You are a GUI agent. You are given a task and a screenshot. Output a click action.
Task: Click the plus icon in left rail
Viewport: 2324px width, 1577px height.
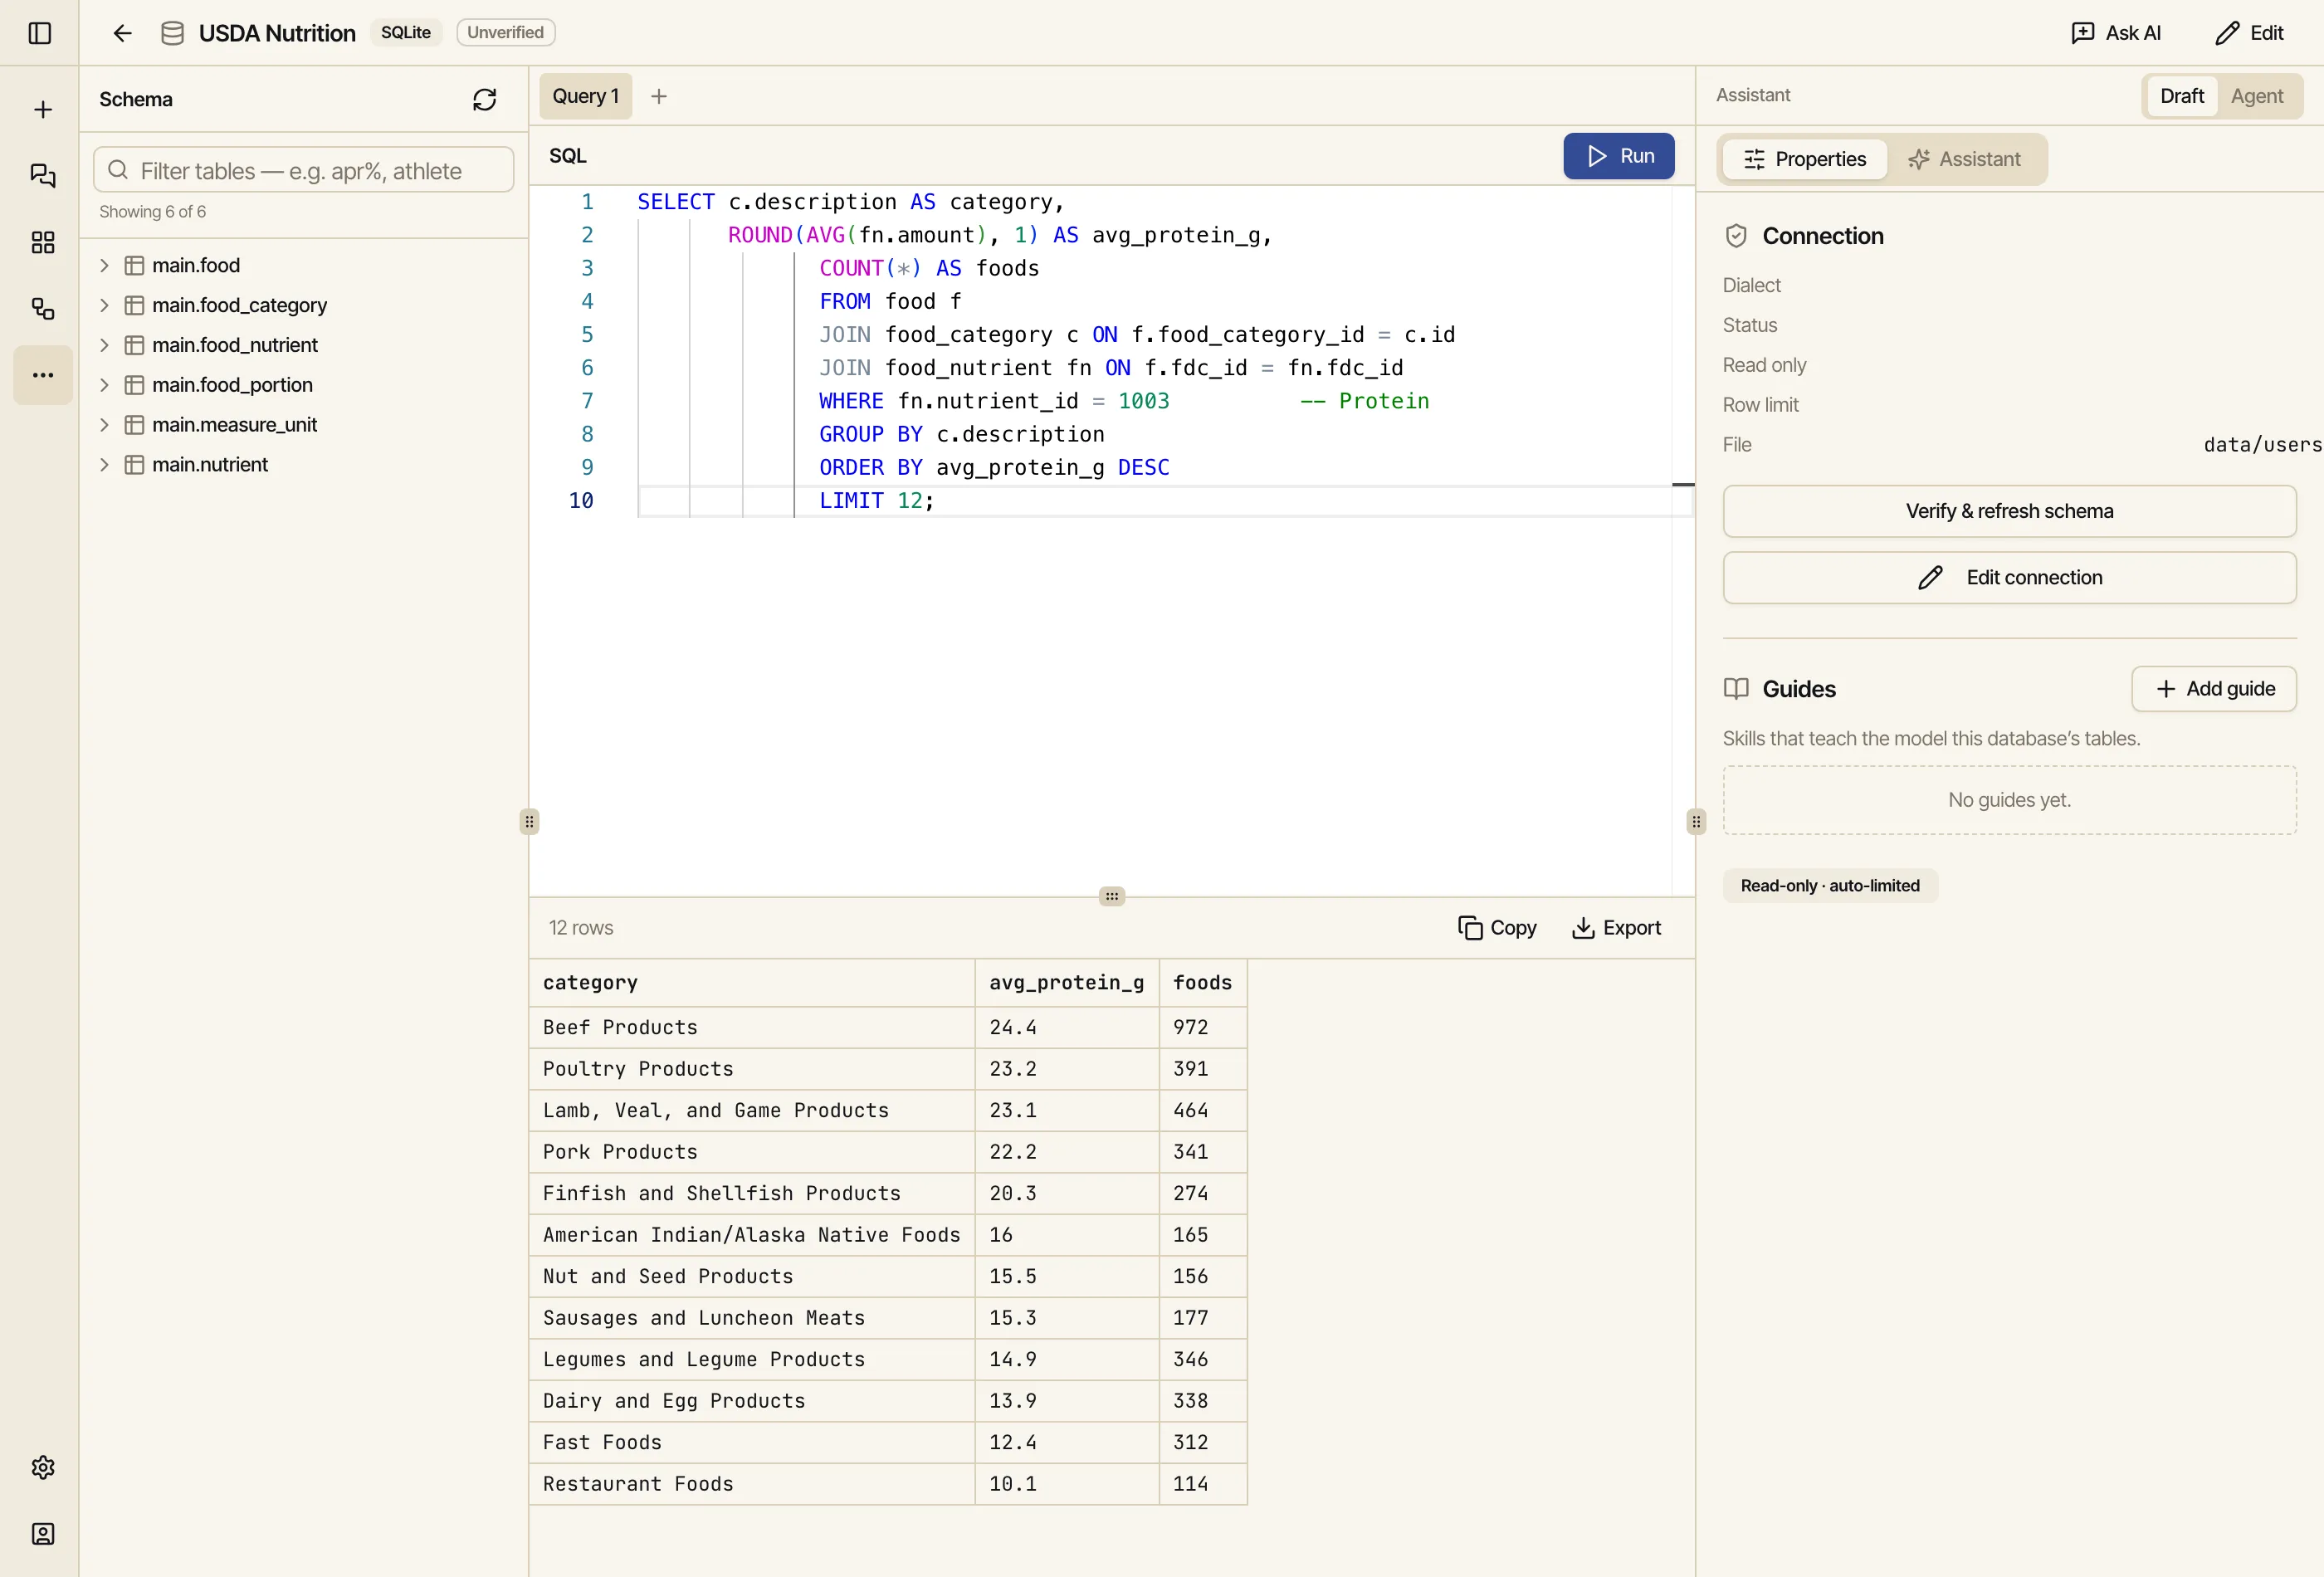[43, 109]
